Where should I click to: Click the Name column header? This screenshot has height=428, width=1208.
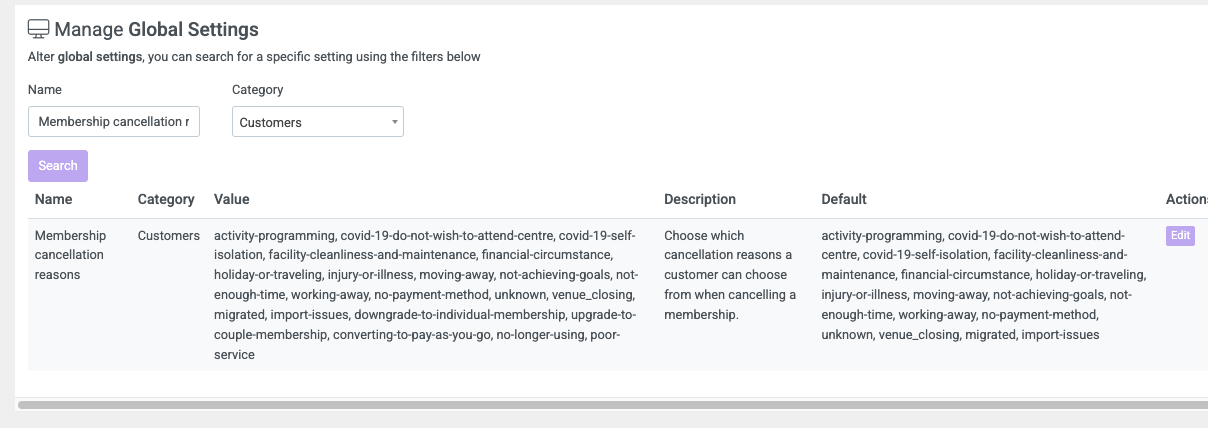point(54,199)
